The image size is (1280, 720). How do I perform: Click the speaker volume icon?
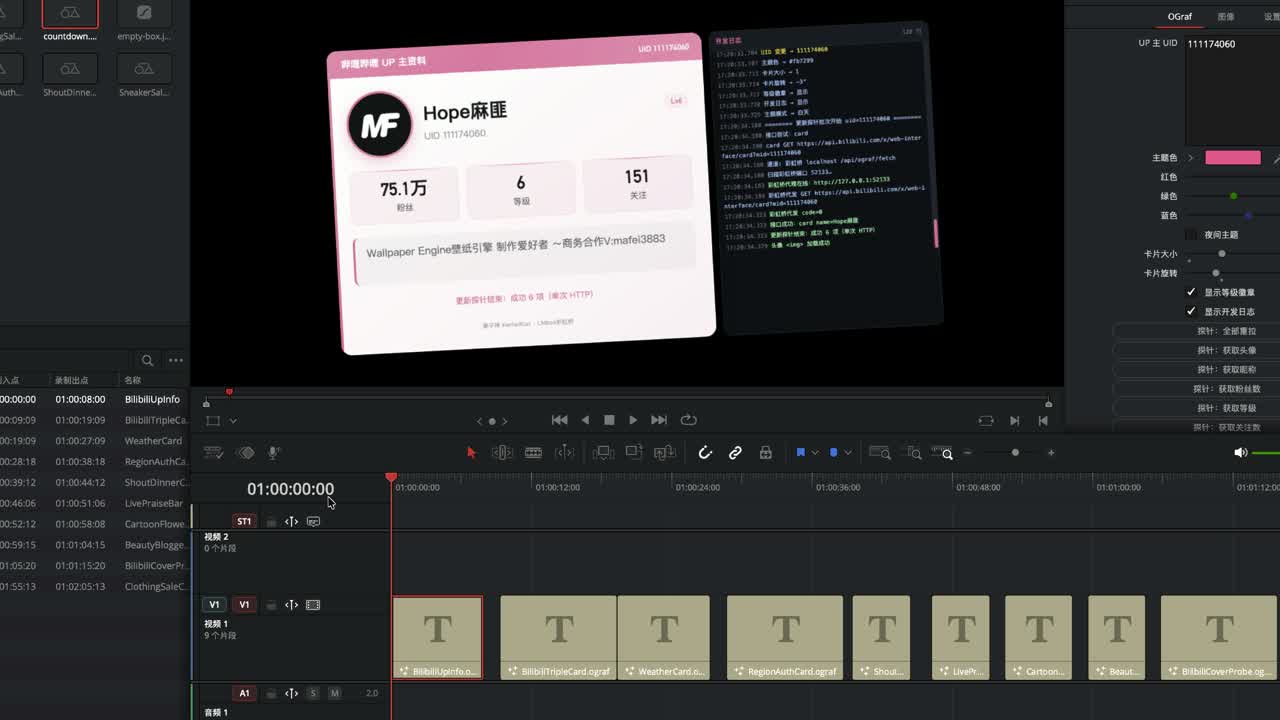[1241, 453]
